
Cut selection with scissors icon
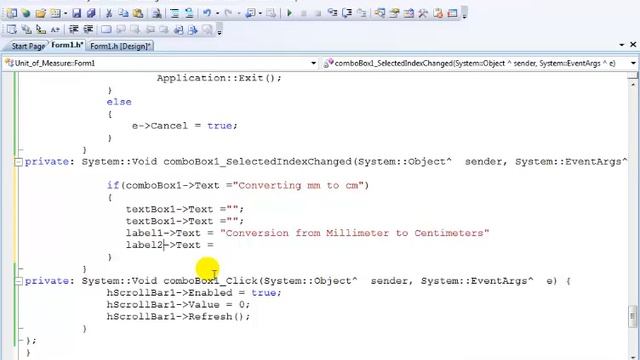109,13
